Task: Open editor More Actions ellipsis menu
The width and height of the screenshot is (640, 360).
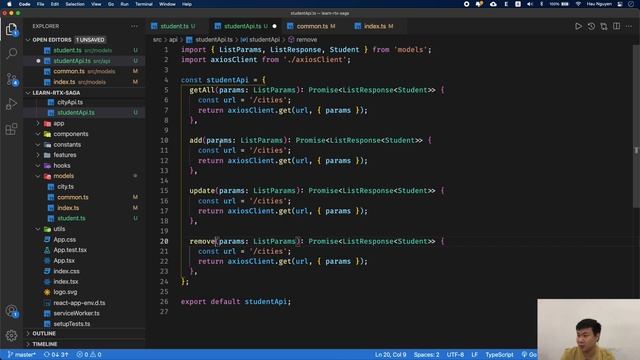Action: [x=629, y=26]
